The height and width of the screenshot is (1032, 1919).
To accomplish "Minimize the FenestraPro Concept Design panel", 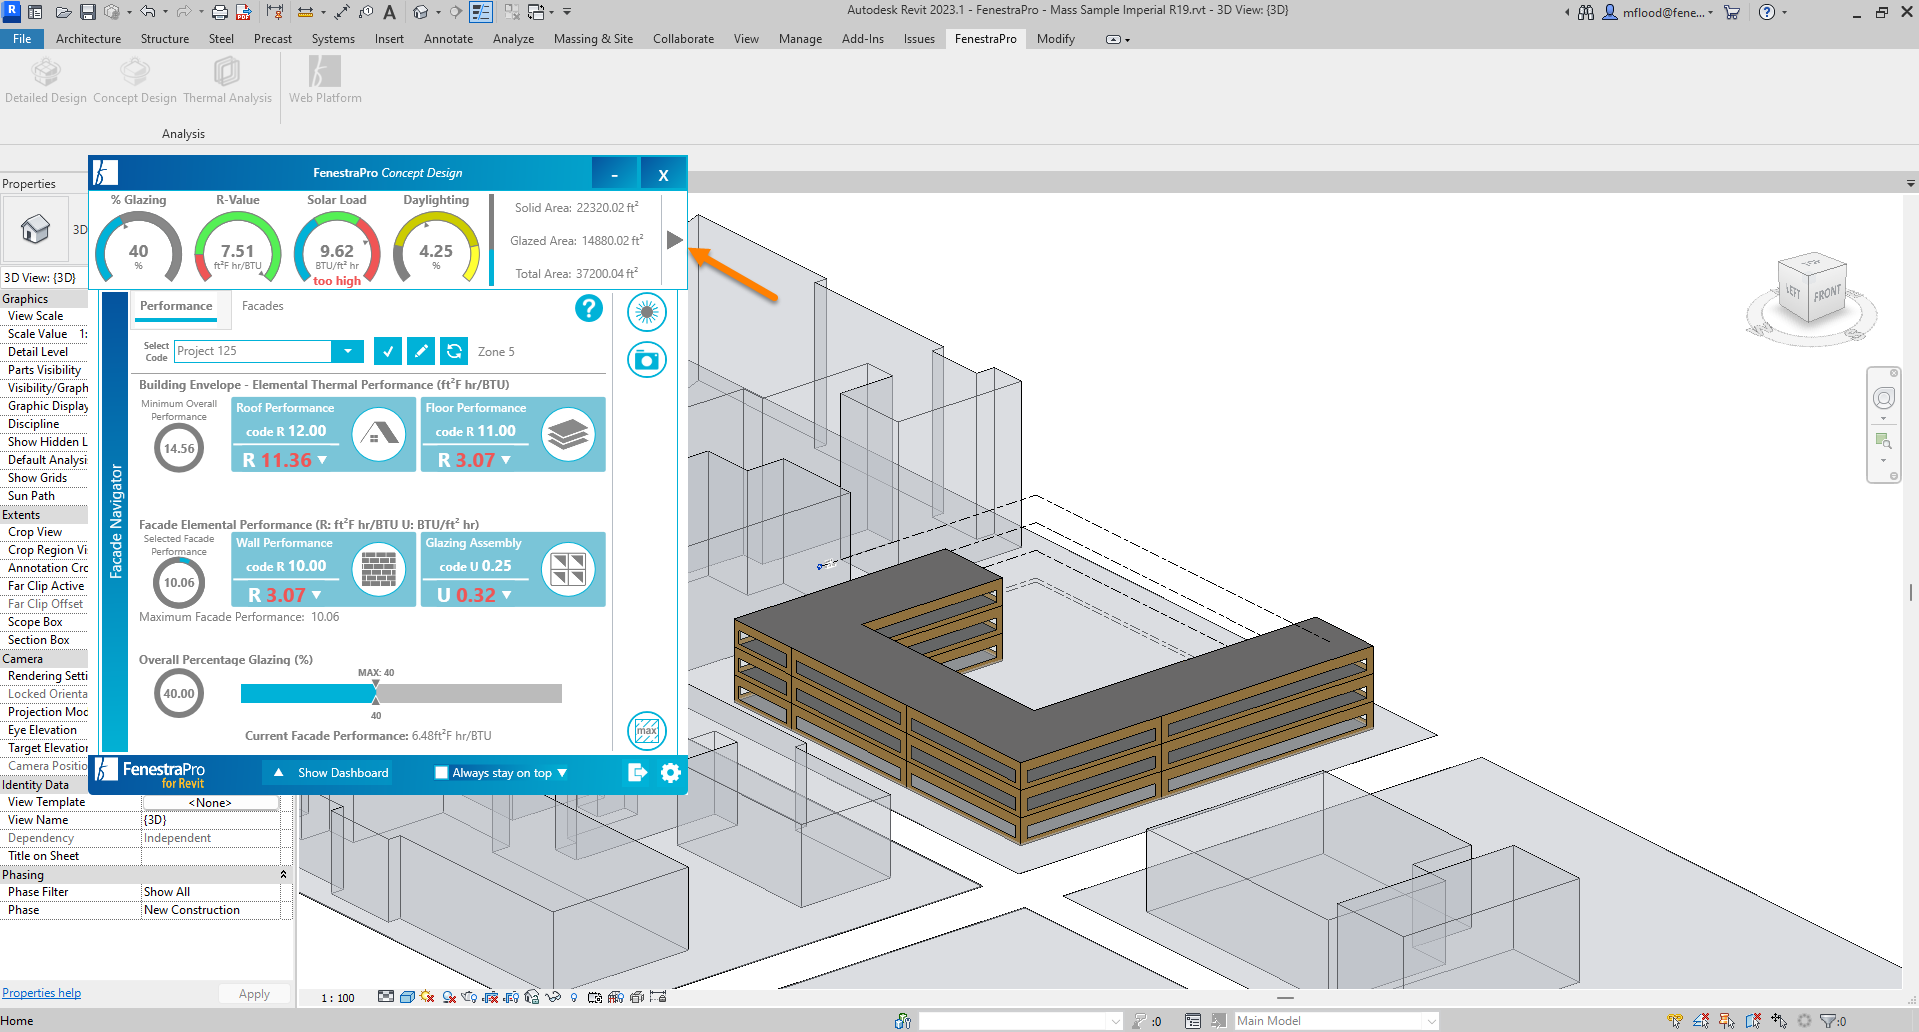I will (615, 174).
